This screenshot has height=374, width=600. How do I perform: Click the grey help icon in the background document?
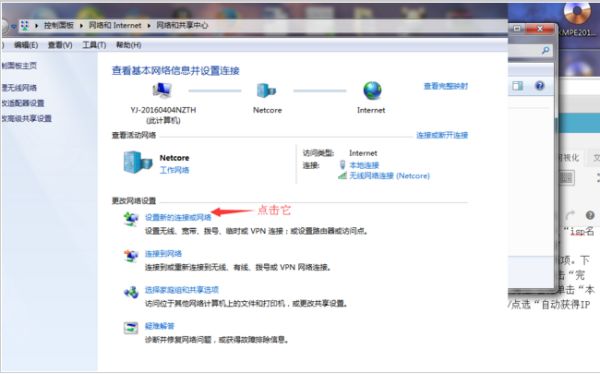[590, 215]
